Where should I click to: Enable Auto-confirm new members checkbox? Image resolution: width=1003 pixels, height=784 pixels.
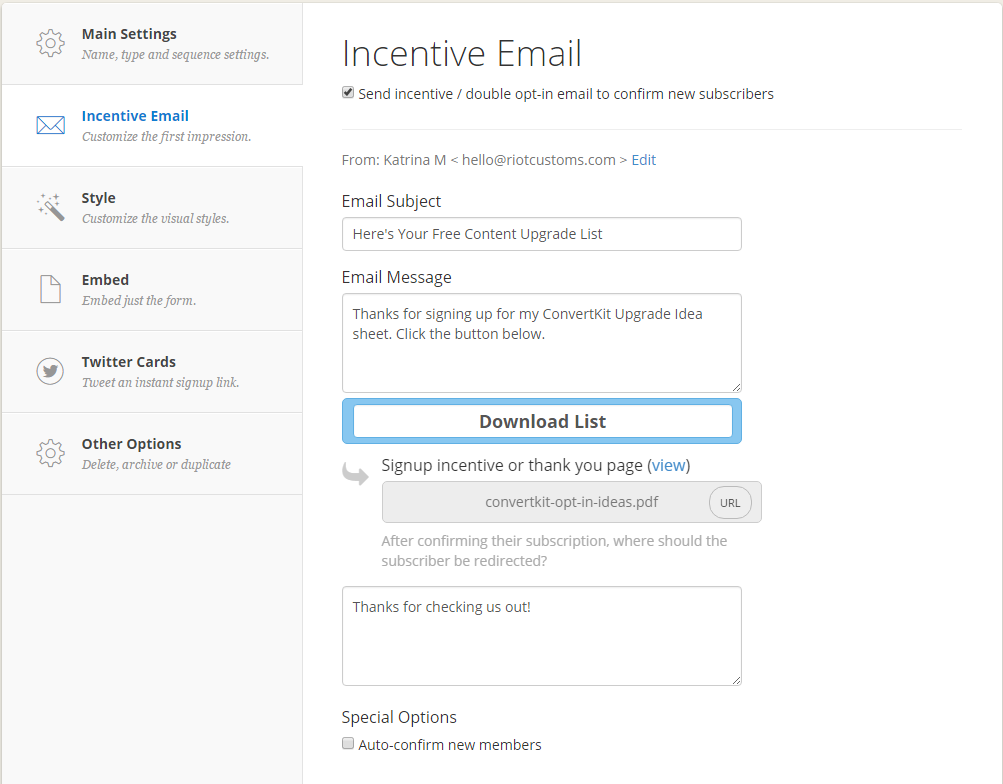pyautogui.click(x=348, y=743)
